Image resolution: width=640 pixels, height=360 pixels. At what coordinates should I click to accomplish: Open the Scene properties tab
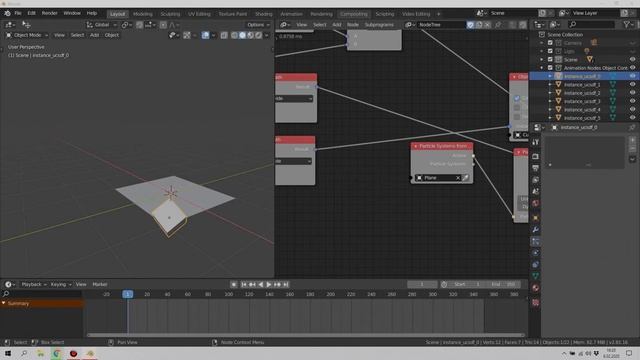536,191
